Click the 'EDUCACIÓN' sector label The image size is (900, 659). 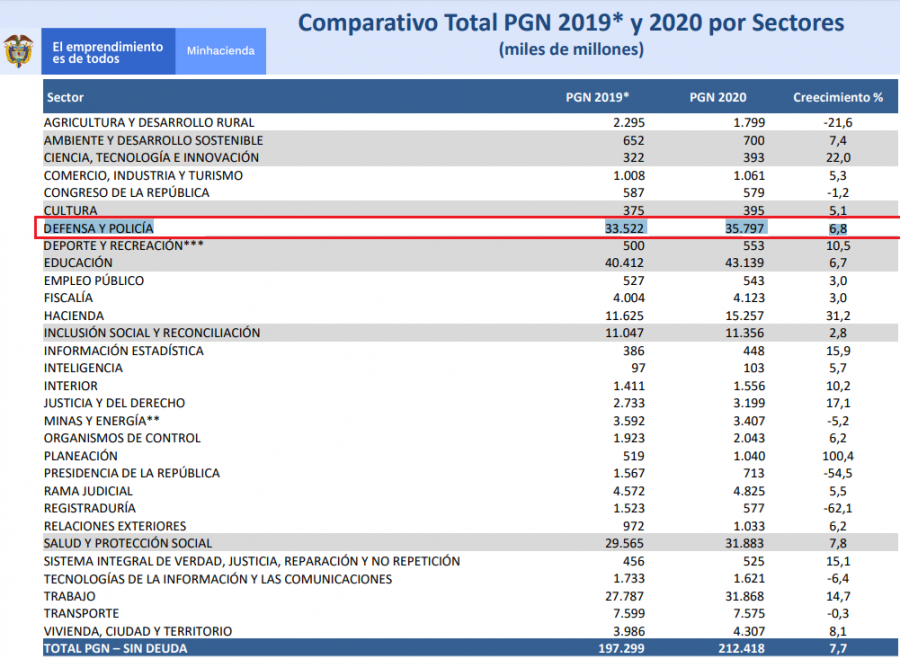(x=78, y=263)
